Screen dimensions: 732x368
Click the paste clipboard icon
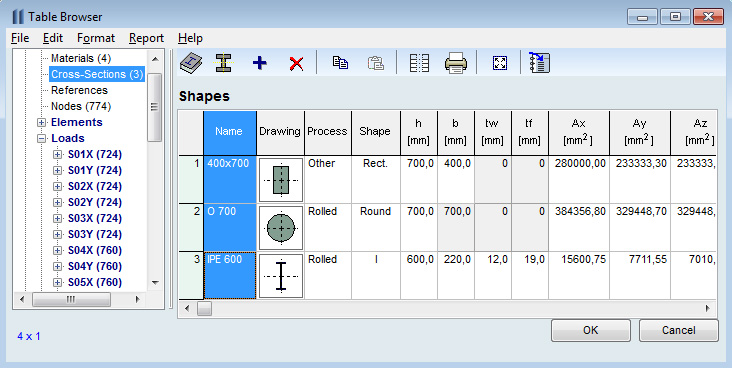[x=376, y=63]
